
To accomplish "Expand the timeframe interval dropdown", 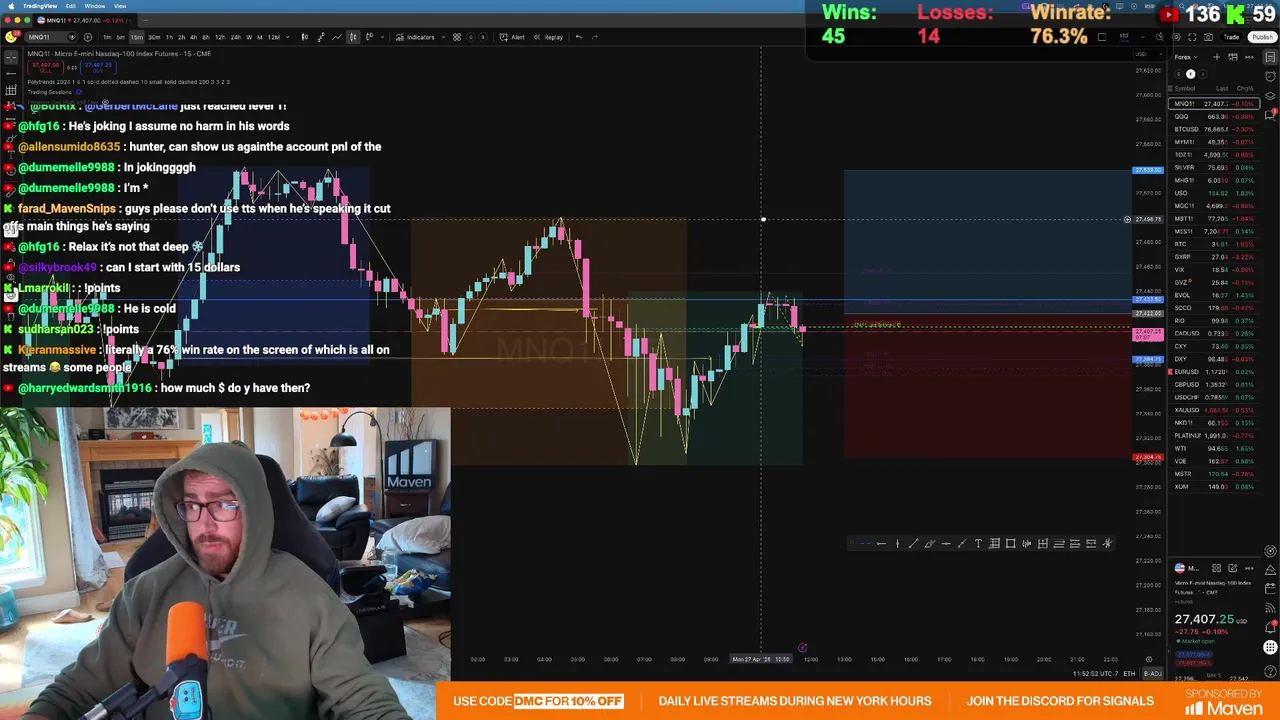I will tap(288, 37).
